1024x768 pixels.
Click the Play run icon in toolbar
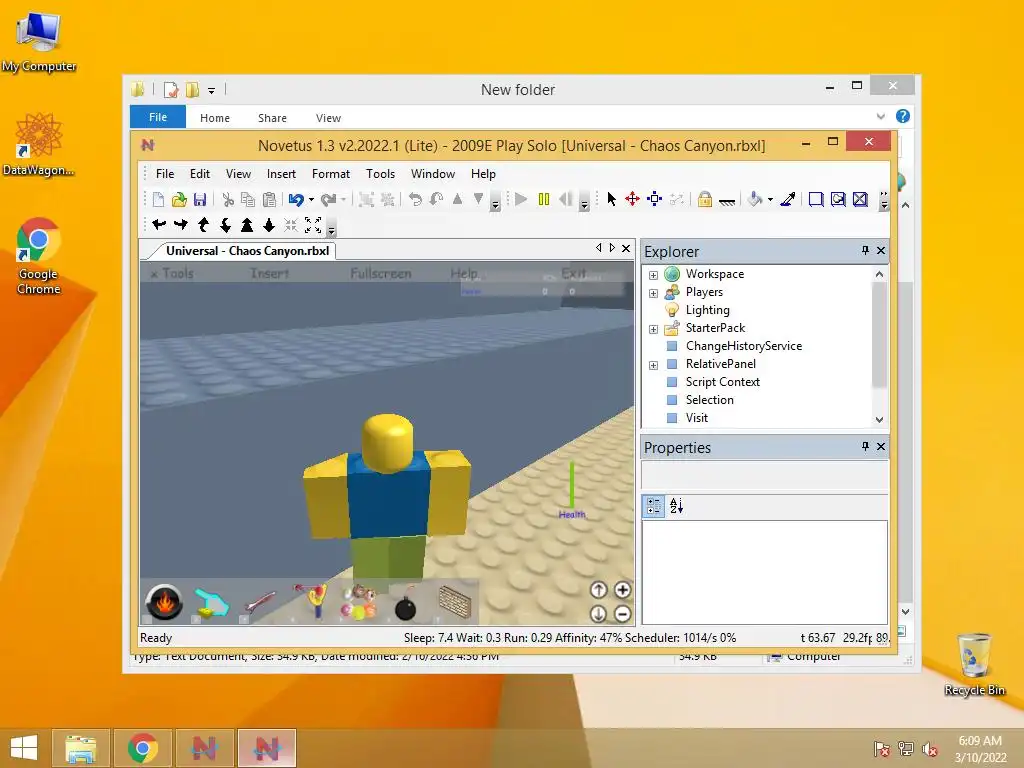point(521,199)
